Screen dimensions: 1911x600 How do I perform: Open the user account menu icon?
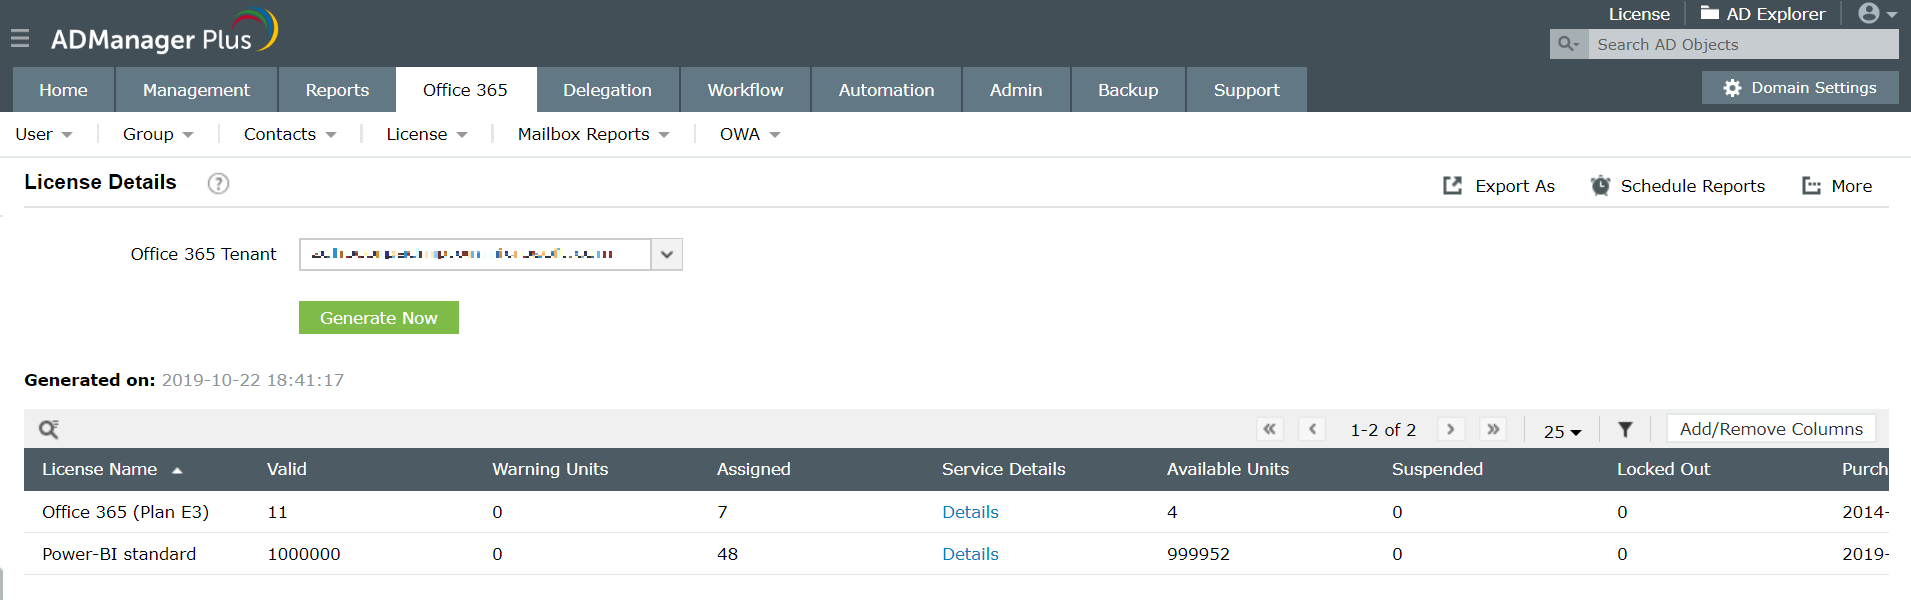click(x=1876, y=14)
